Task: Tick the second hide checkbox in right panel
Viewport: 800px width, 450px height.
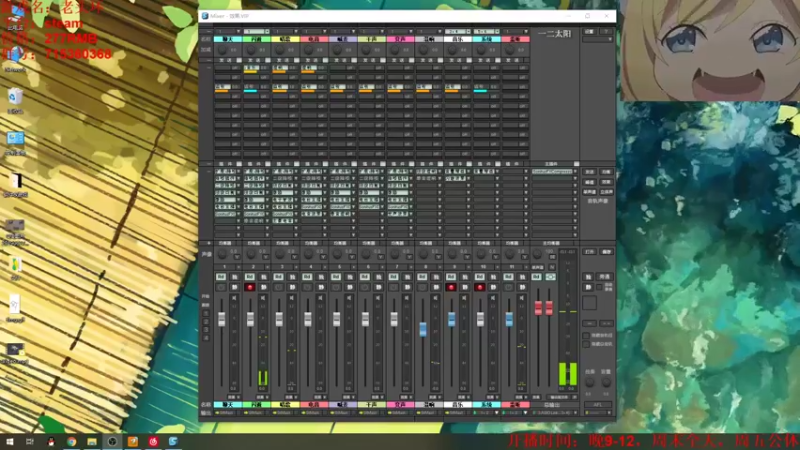Action: point(586,344)
